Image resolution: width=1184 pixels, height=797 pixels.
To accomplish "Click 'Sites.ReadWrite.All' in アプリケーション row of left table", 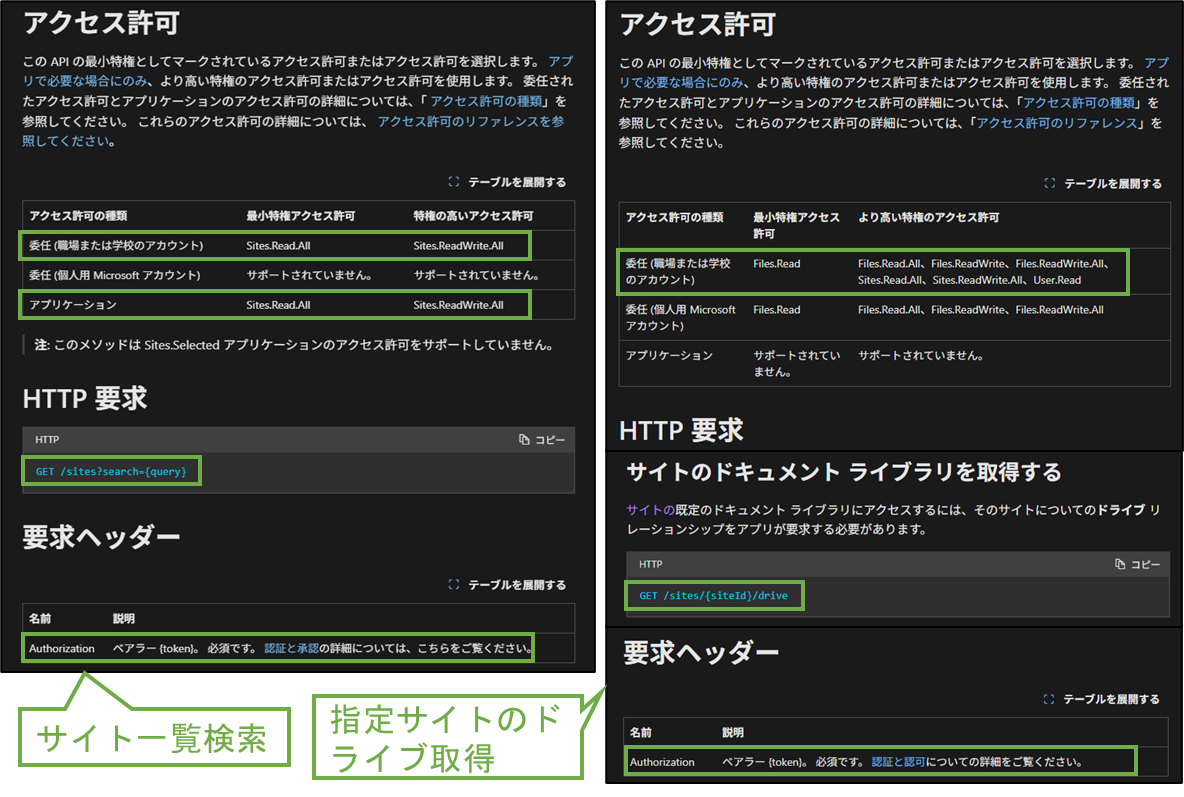I will click(x=458, y=305).
